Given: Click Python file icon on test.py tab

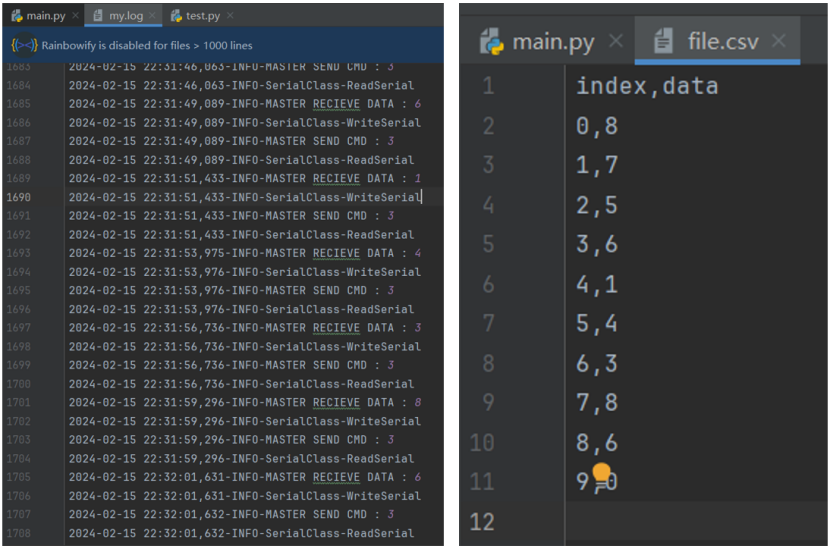Looking at the screenshot, I should point(176,16).
